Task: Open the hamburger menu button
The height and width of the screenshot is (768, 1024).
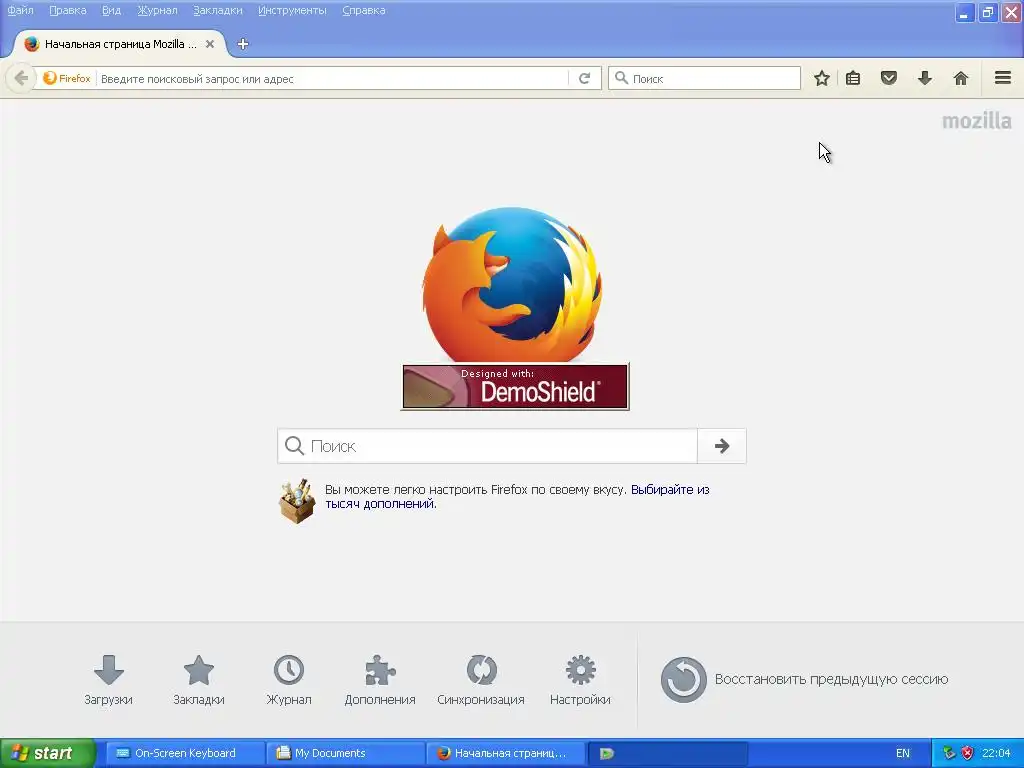Action: [1003, 78]
